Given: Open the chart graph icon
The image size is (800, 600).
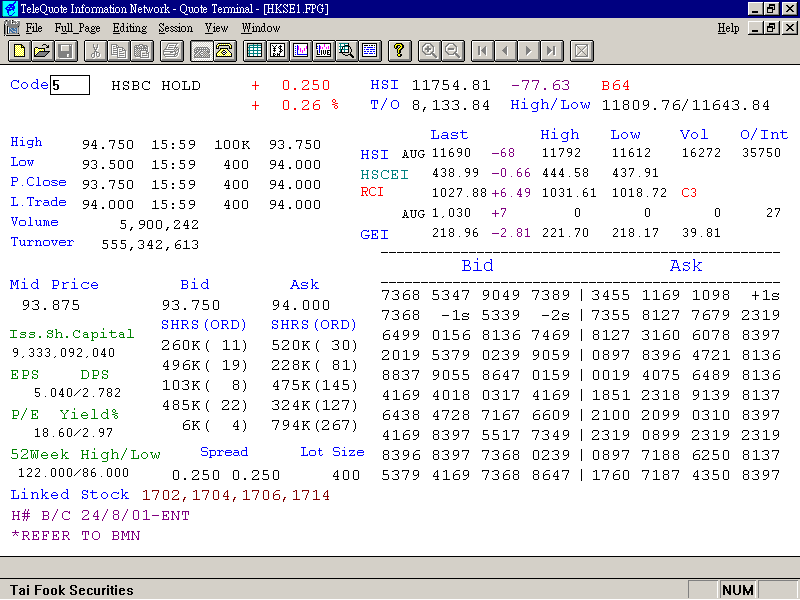Looking at the screenshot, I should click(x=301, y=51).
